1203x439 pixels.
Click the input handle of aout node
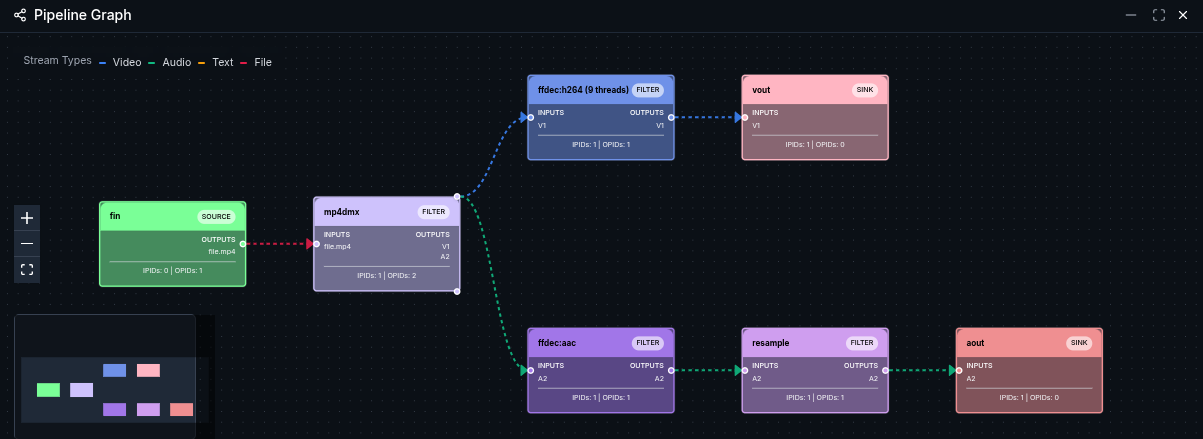pos(958,370)
